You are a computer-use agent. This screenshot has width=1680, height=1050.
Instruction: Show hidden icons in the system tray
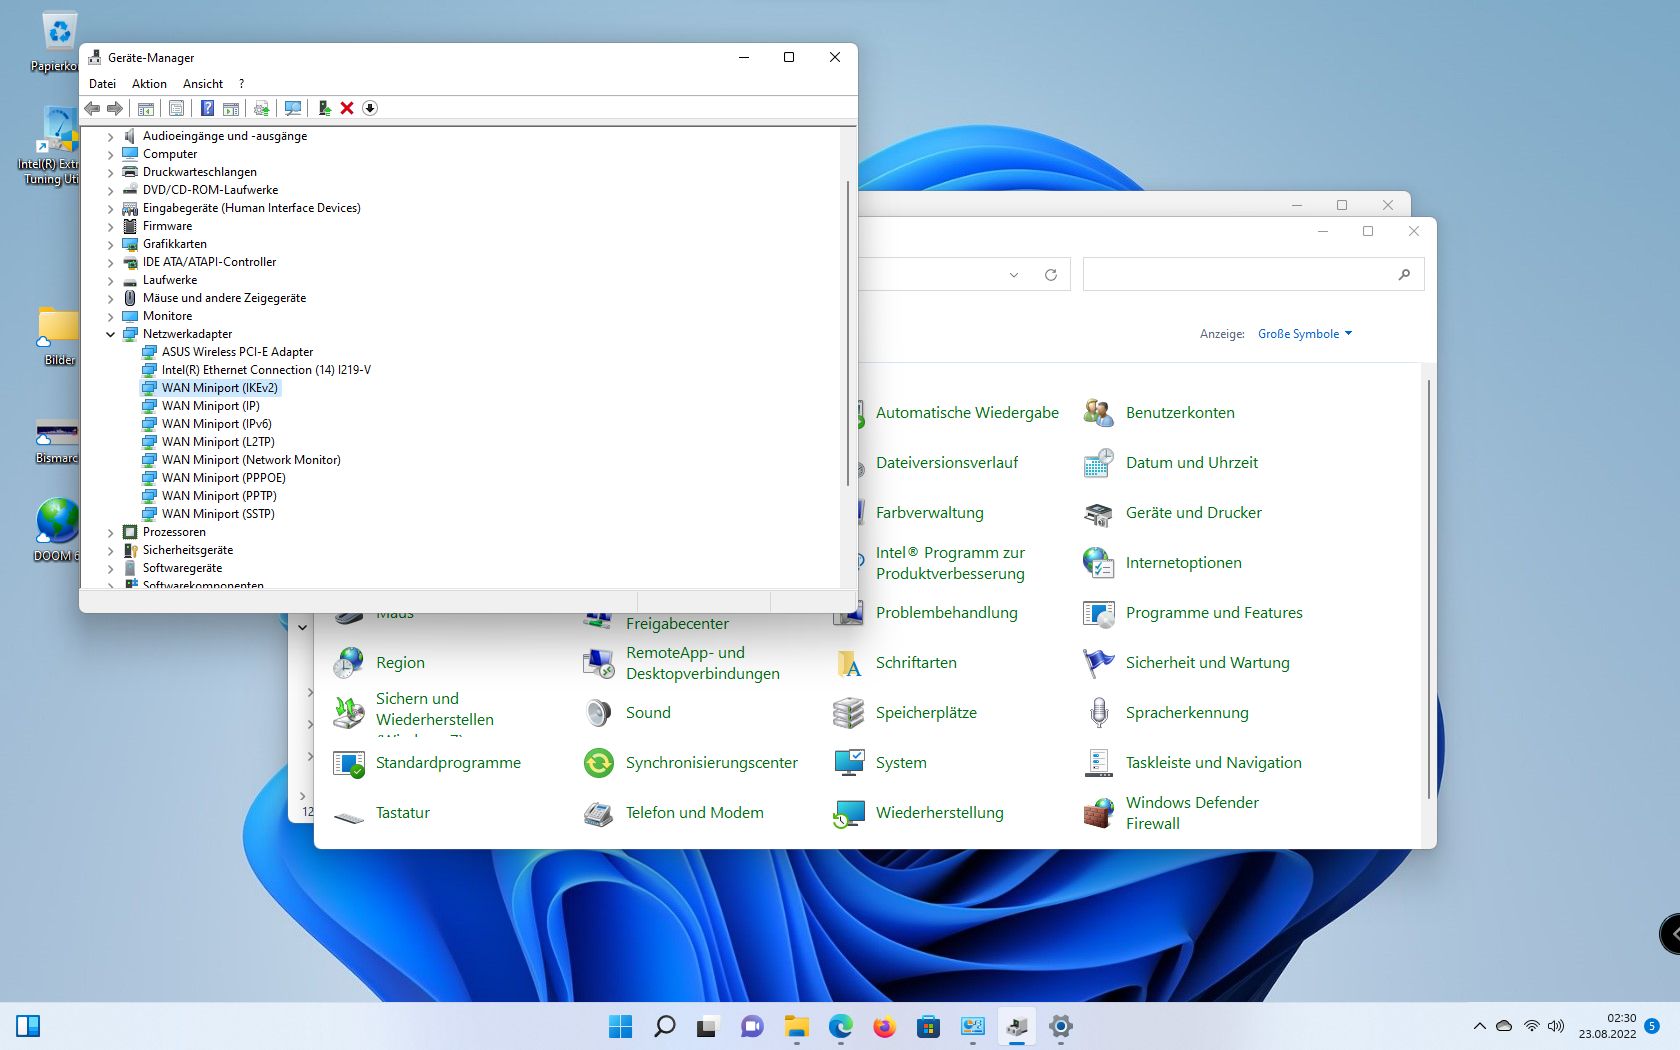(x=1479, y=1026)
